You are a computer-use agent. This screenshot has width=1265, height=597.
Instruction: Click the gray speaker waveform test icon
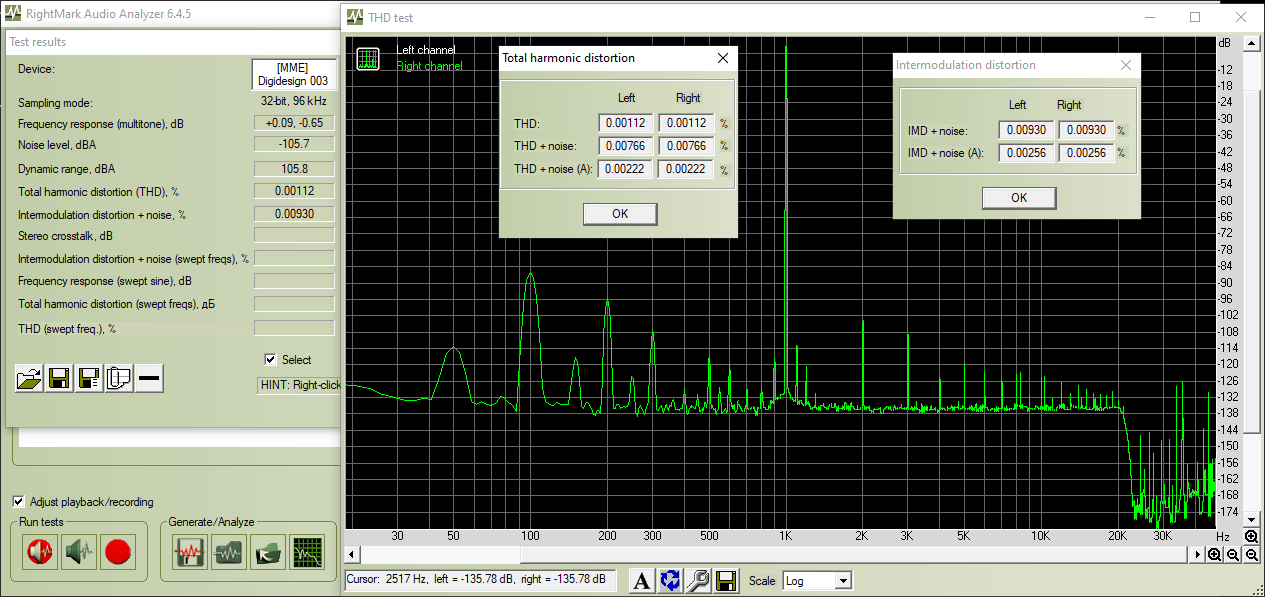point(79,552)
